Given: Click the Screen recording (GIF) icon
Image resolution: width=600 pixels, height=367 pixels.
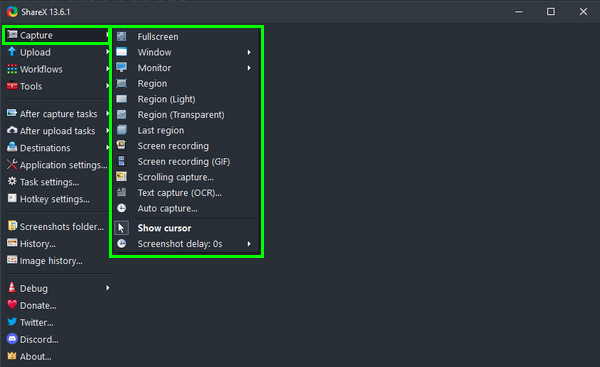Looking at the screenshot, I should click(122, 161).
